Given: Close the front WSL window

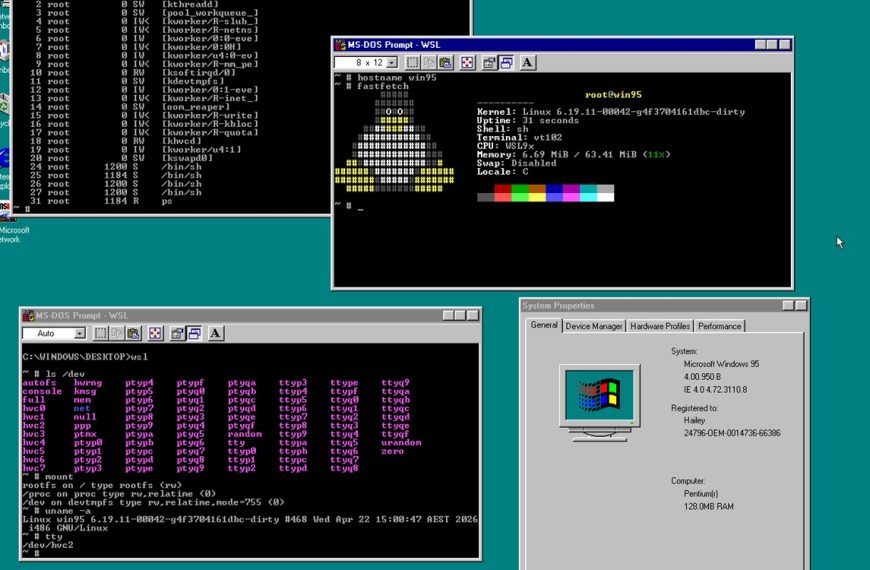Looking at the screenshot, I should point(785,45).
